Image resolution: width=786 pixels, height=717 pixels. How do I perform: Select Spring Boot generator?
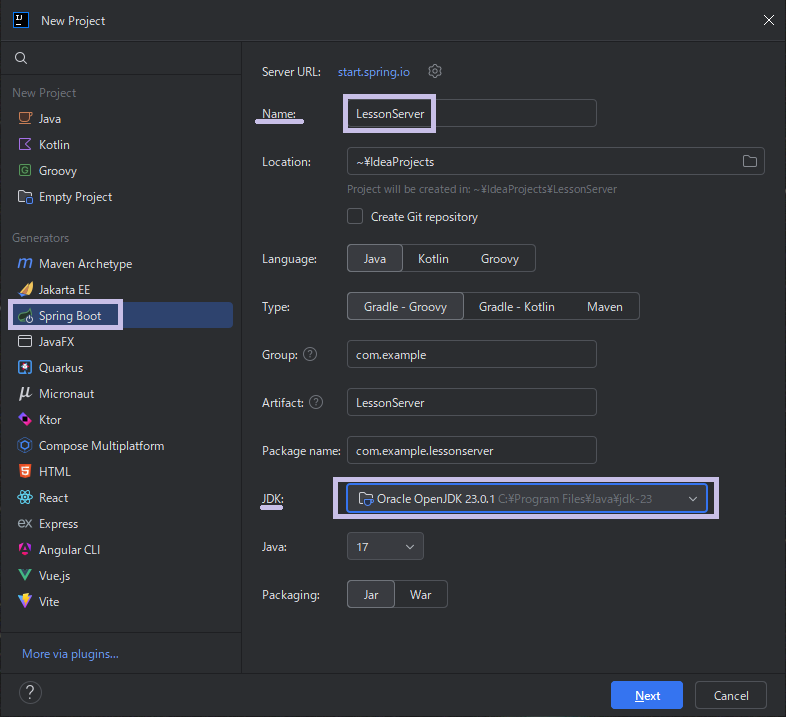(121, 315)
